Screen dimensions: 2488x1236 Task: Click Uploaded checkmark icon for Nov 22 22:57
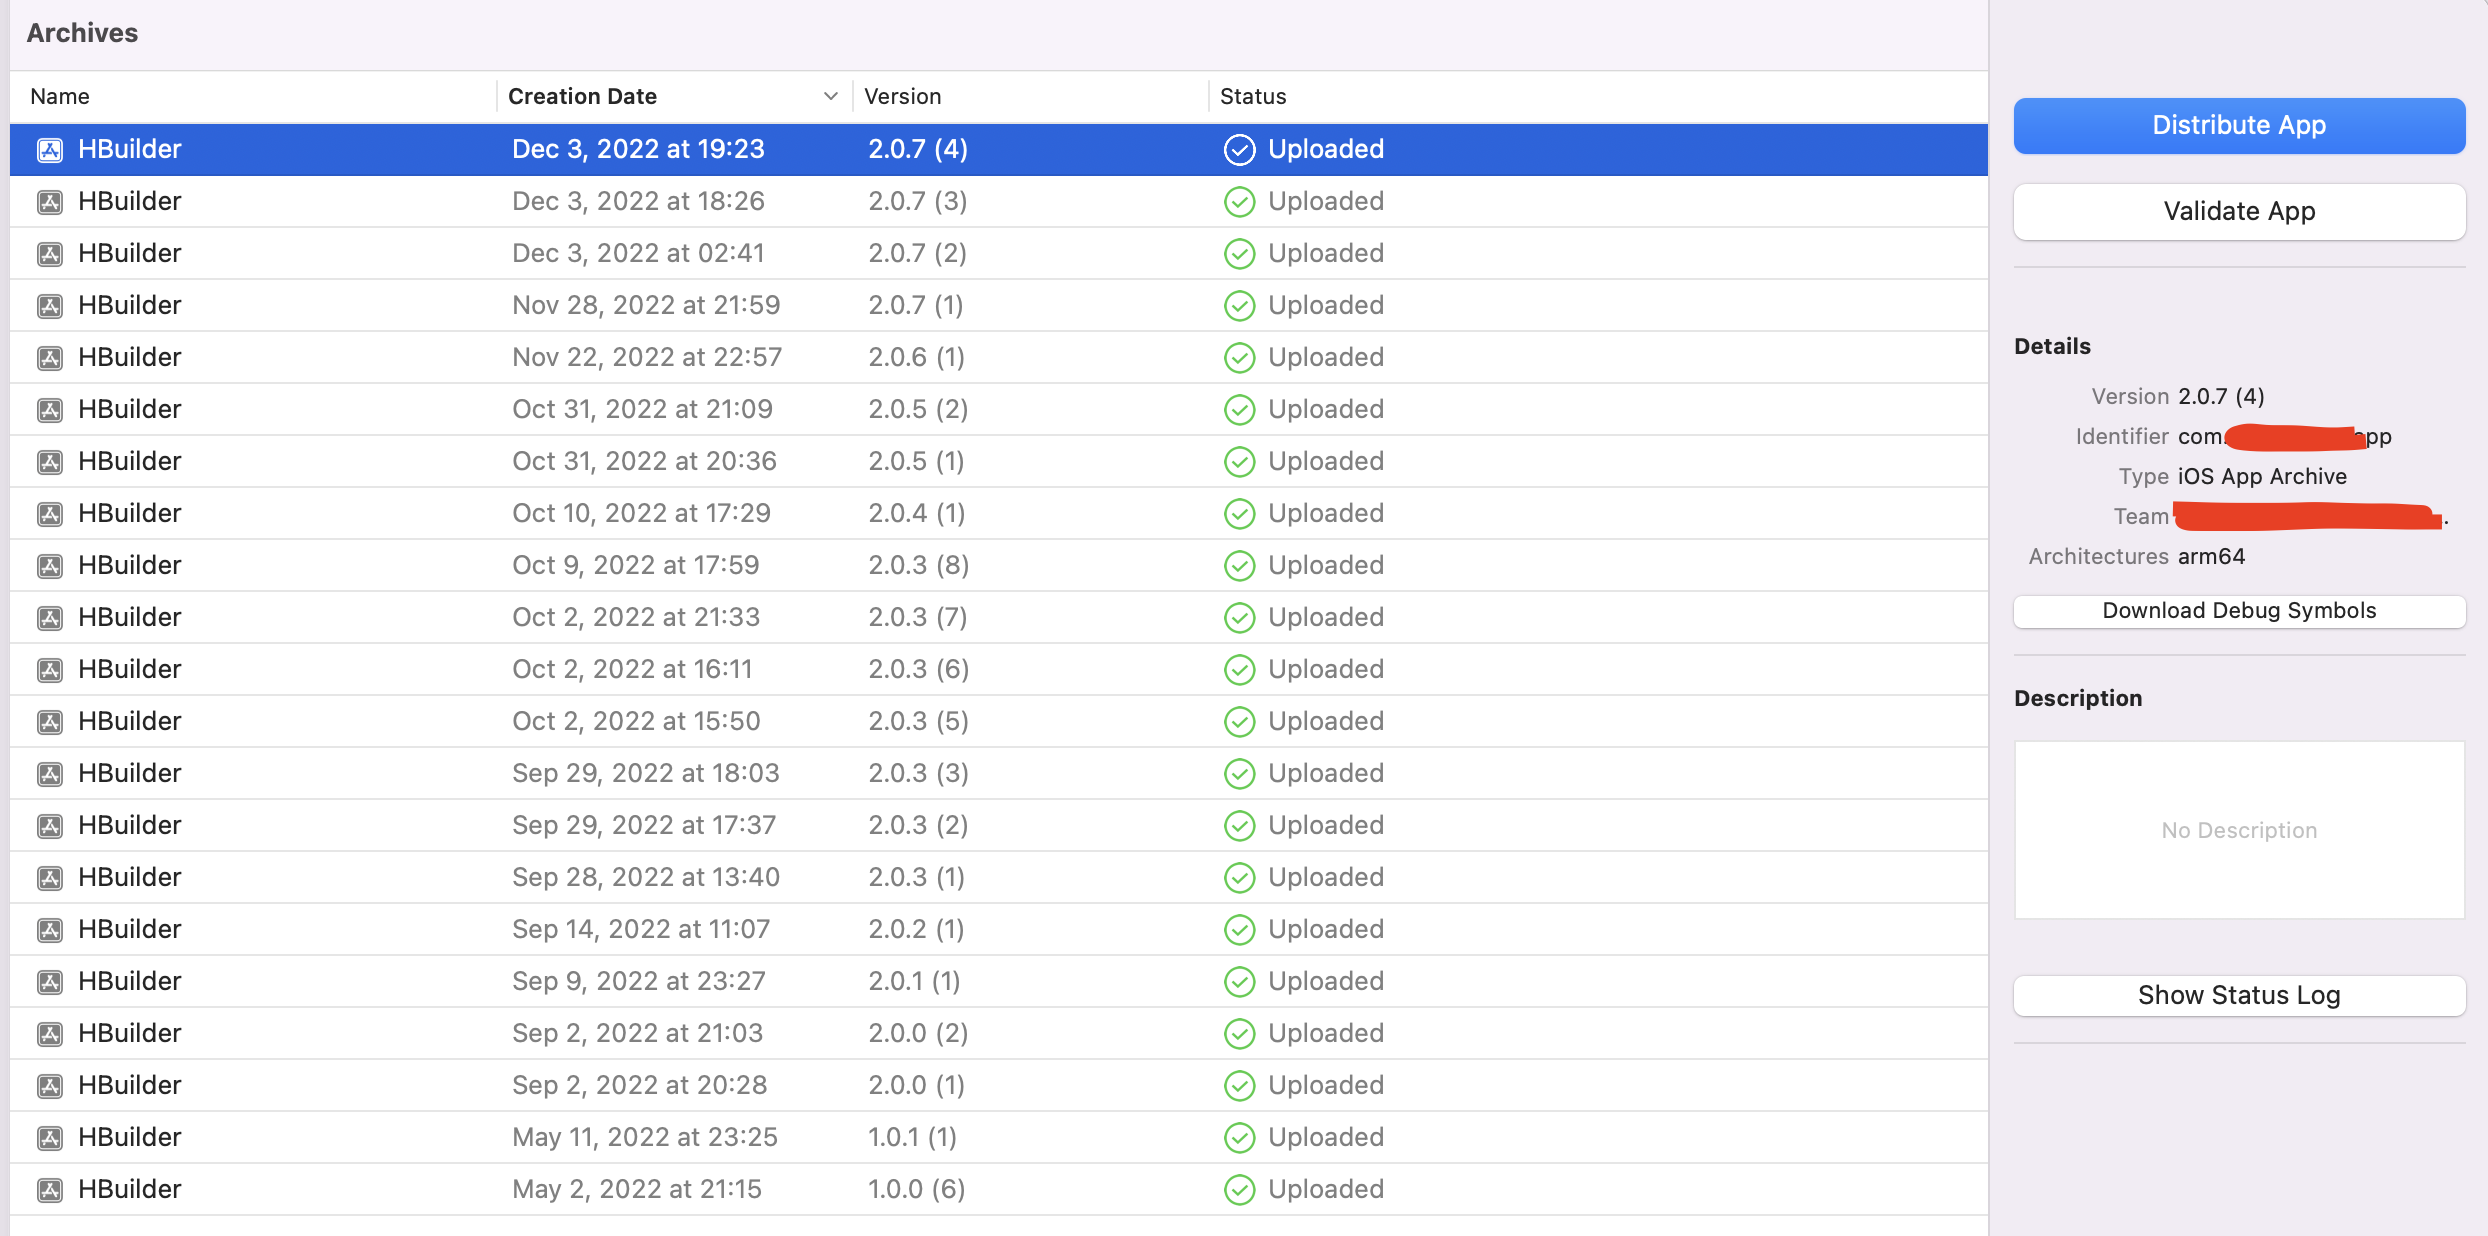pyautogui.click(x=1239, y=358)
